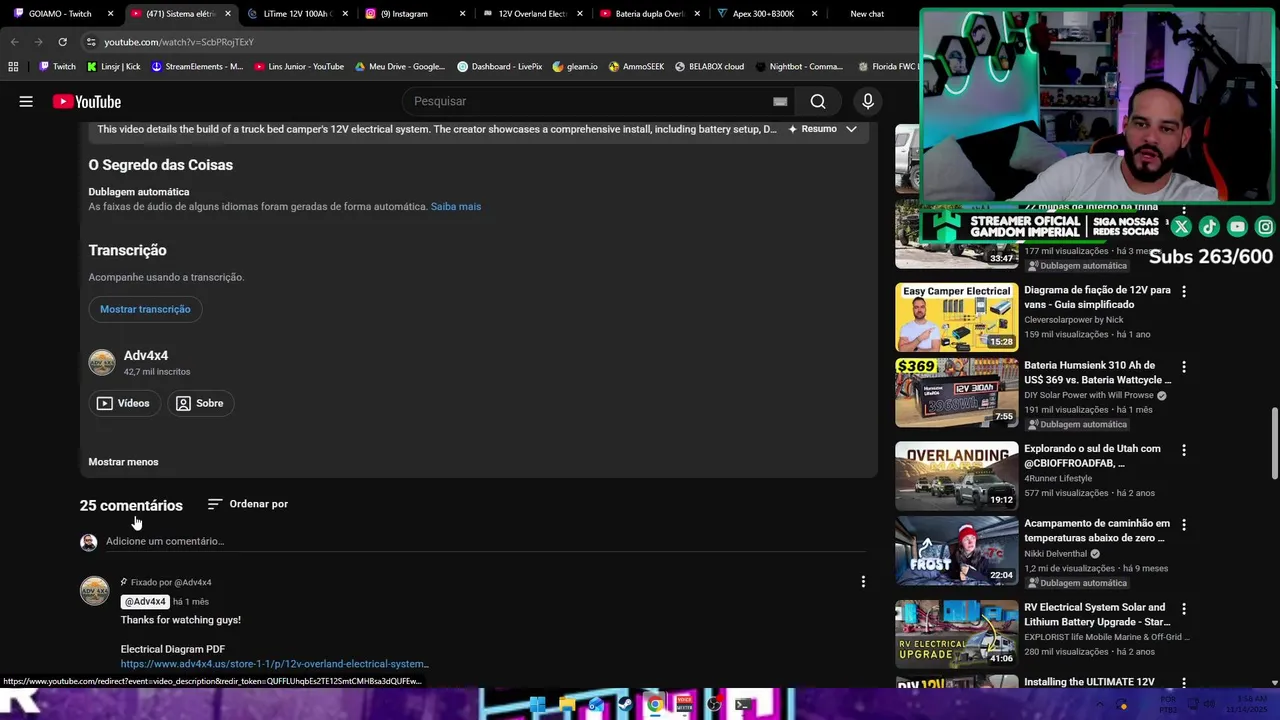Collapse description with Mostrar menos
This screenshot has width=1280, height=720.
tap(123, 462)
